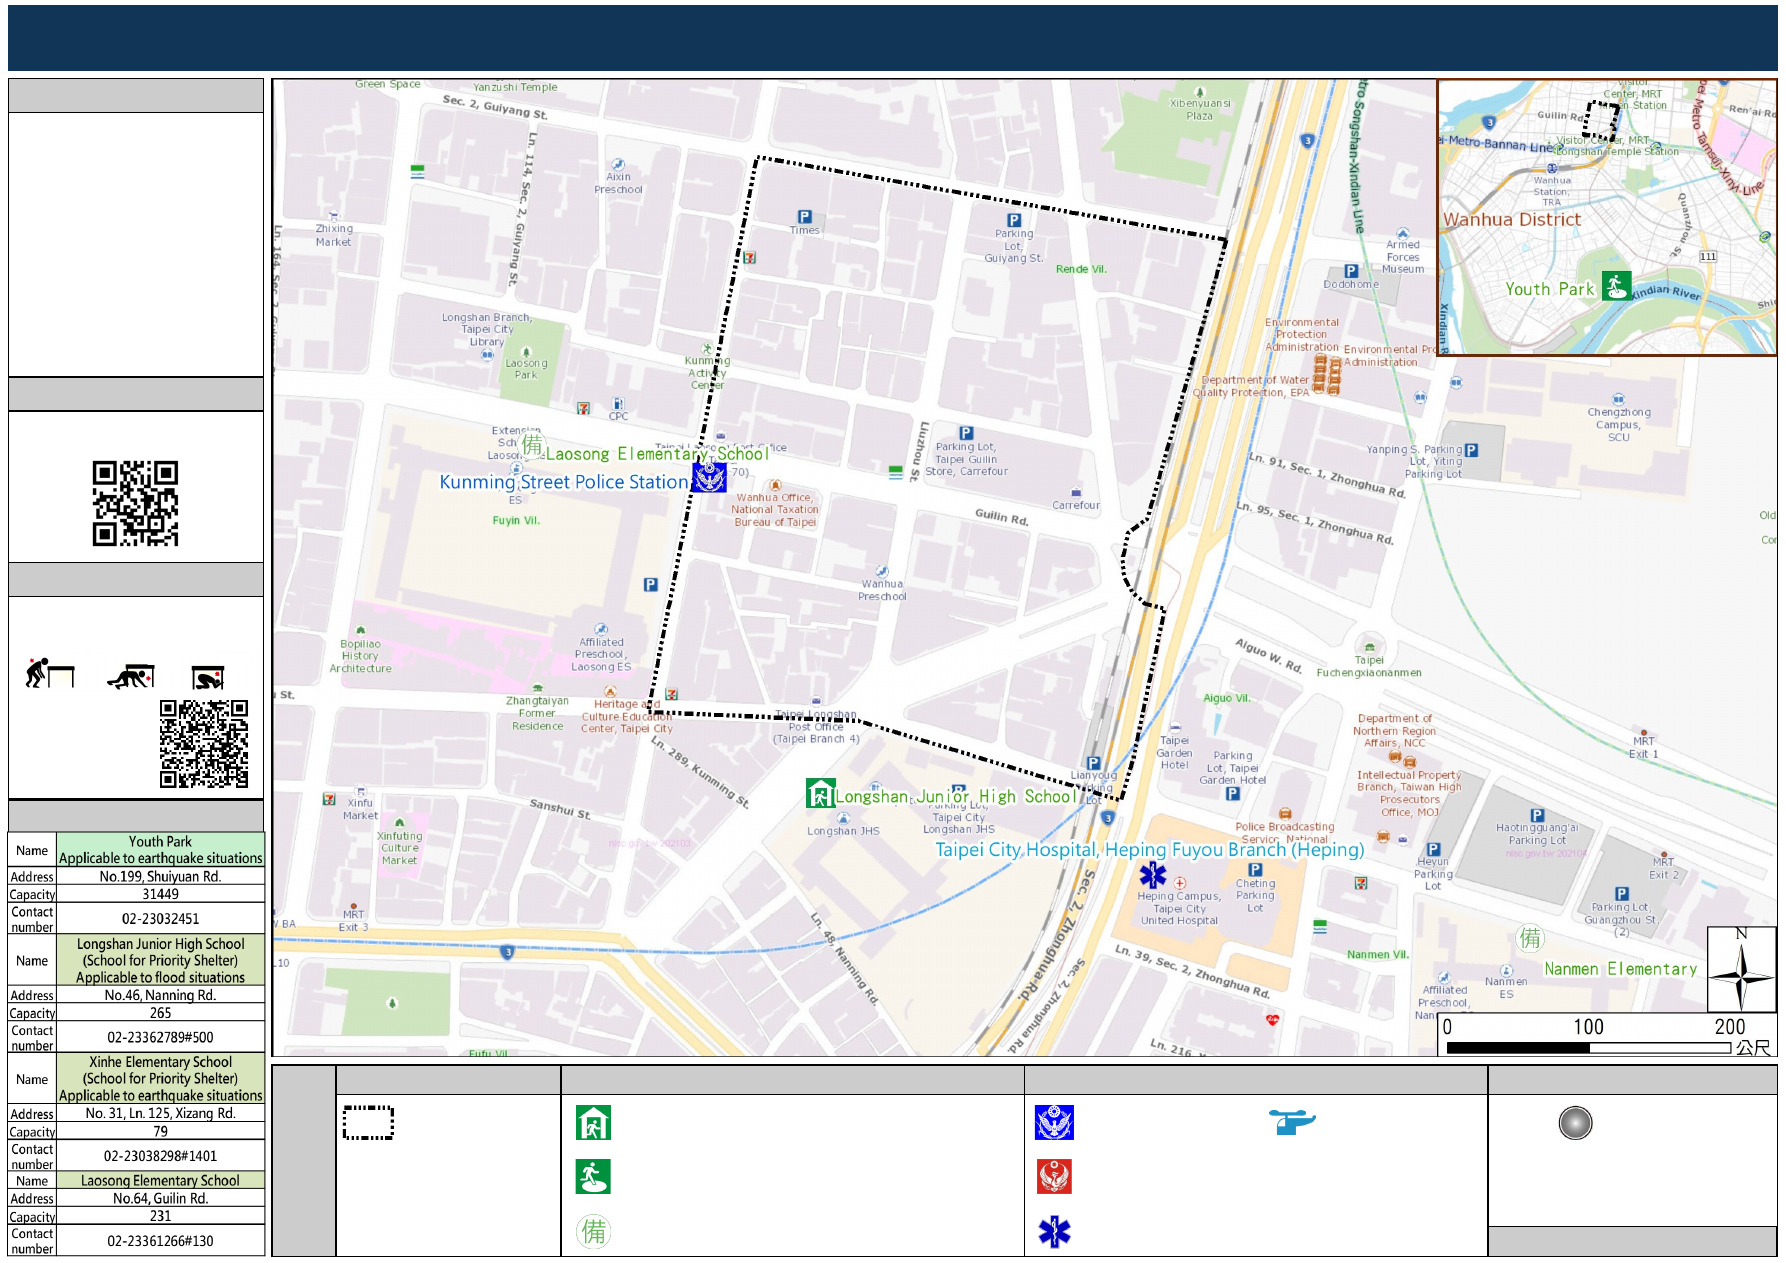Select the capacity value '79'

160,1131
